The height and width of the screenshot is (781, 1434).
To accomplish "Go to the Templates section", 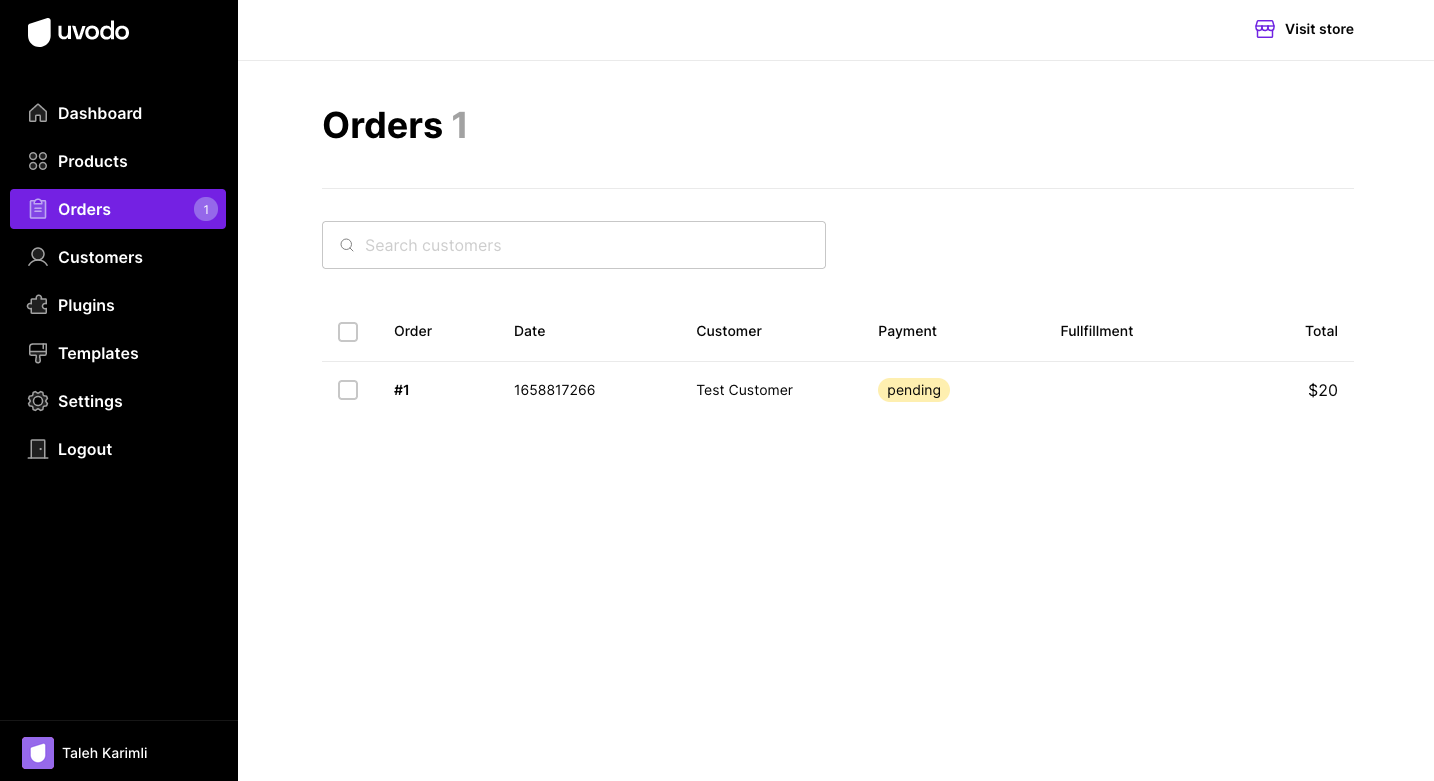I will tap(118, 353).
